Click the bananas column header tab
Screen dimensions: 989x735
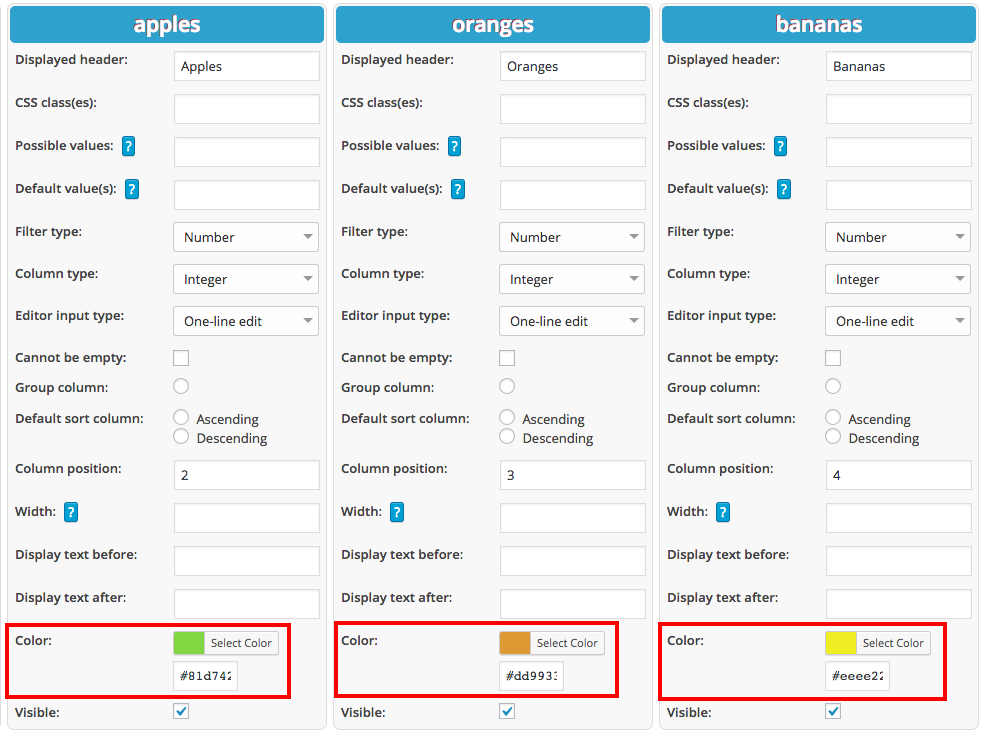tap(819, 25)
